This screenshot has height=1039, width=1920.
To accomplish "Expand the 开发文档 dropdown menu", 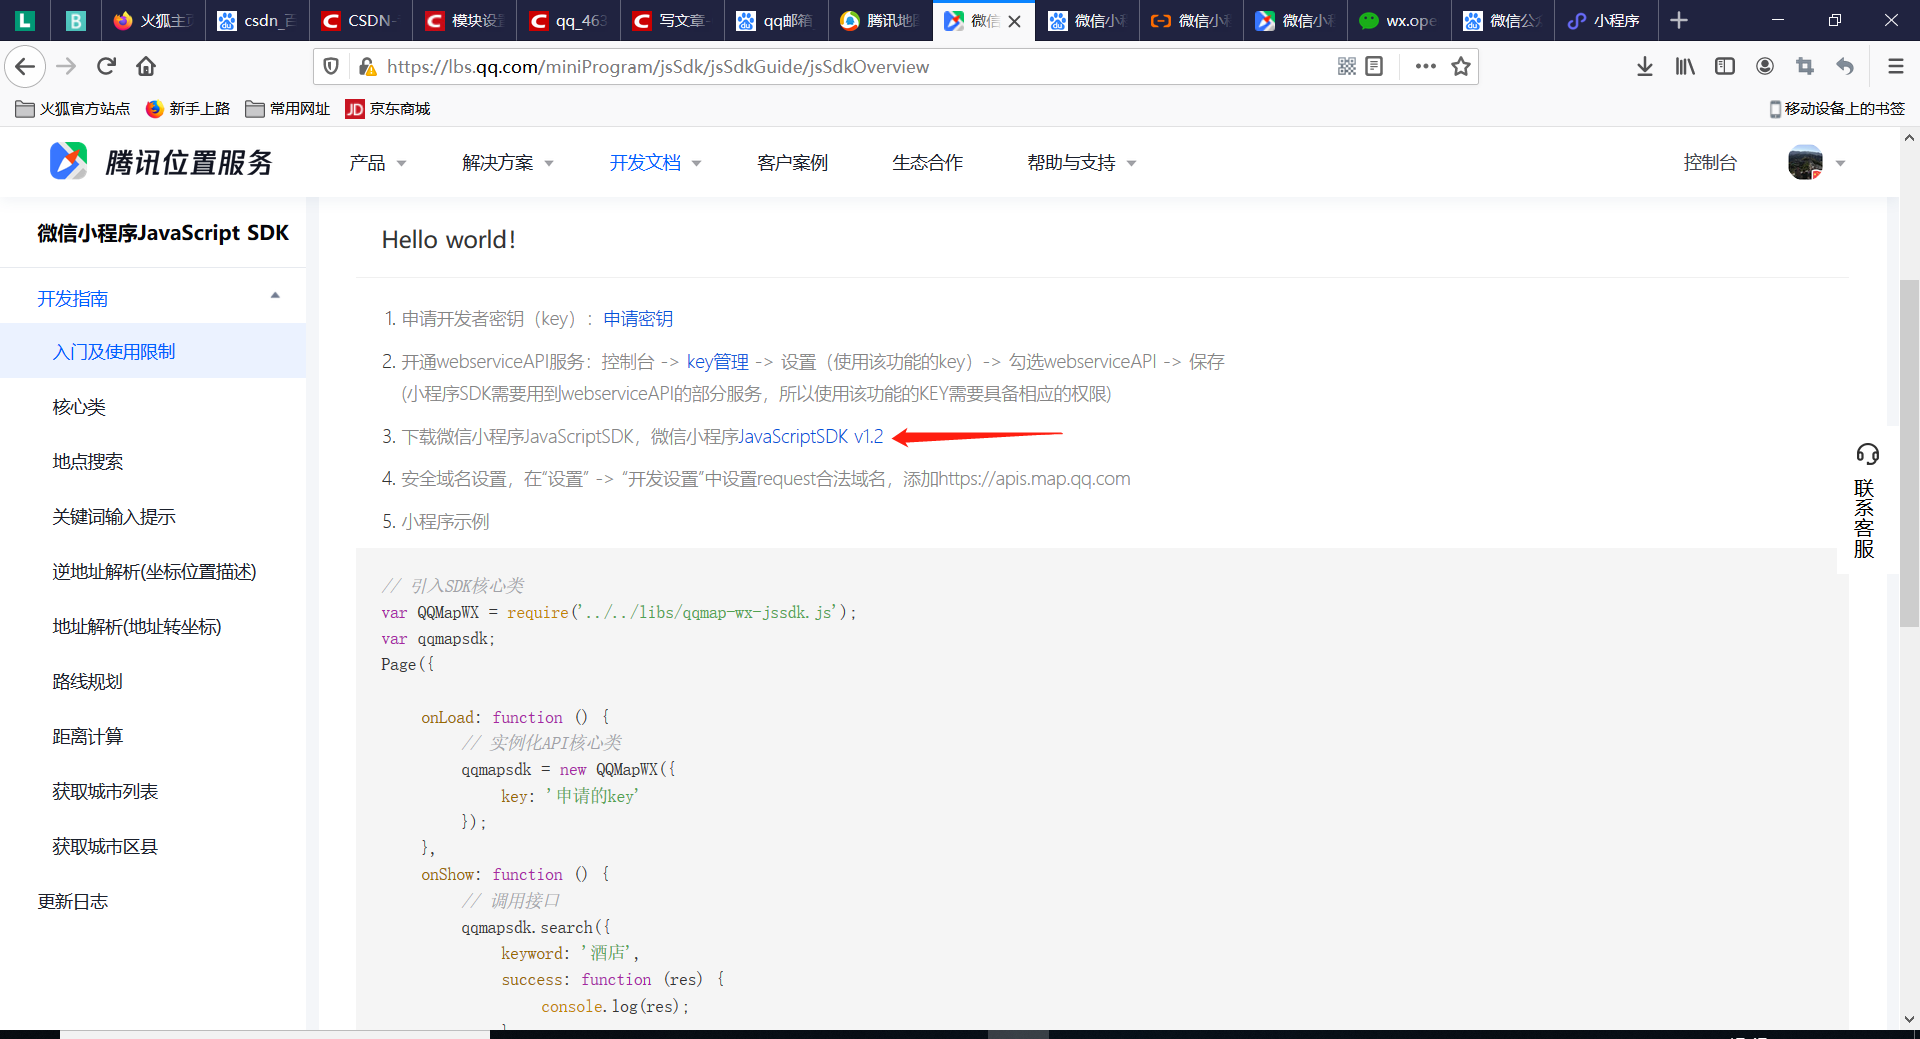I will (x=655, y=163).
